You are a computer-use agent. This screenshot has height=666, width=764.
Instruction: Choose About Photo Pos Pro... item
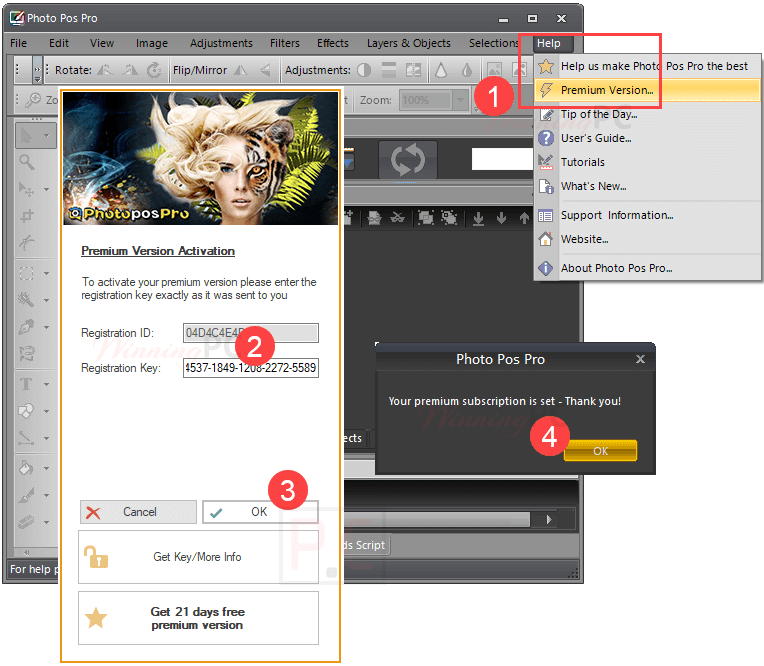pos(647,268)
